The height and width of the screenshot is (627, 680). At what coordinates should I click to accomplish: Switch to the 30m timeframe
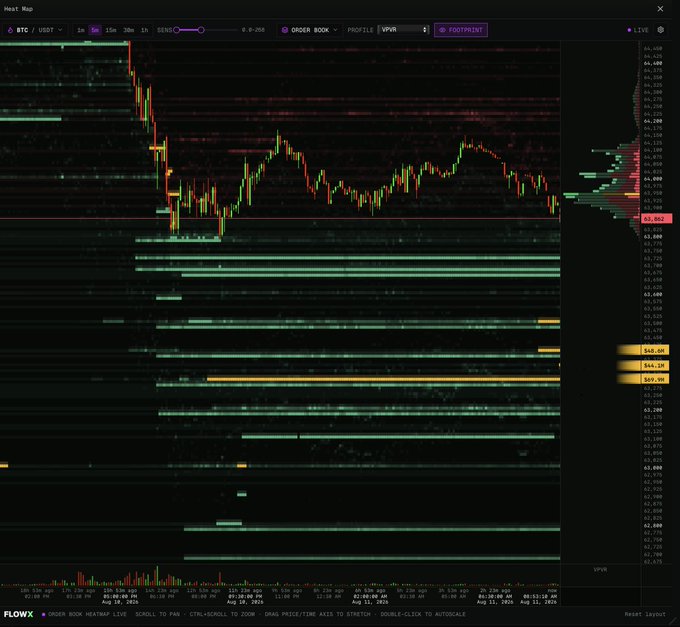128,30
